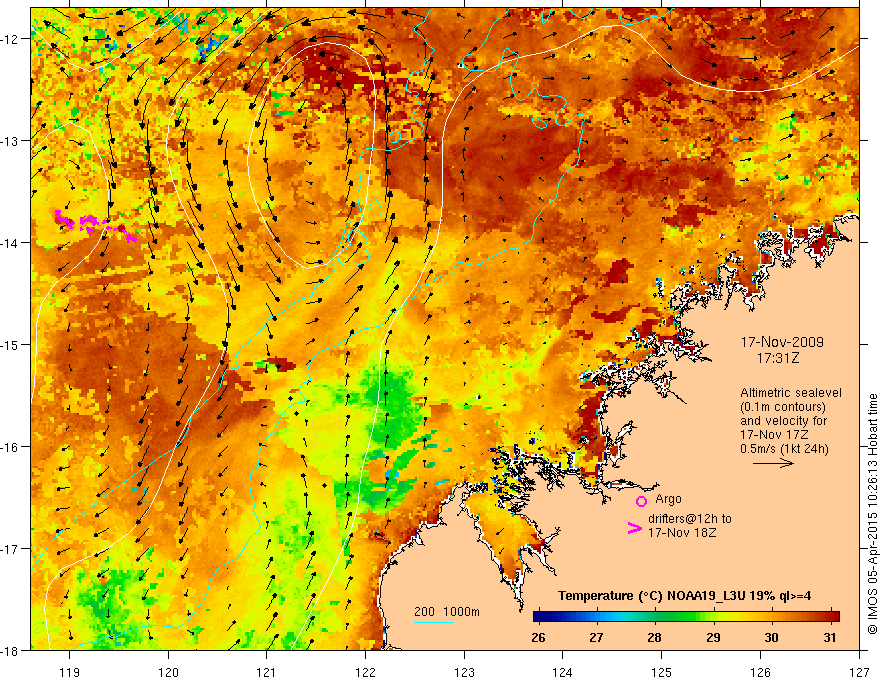This screenshot has height=680, width=880.
Task: Click the date label 17-Nov-2009
Action: tap(782, 342)
